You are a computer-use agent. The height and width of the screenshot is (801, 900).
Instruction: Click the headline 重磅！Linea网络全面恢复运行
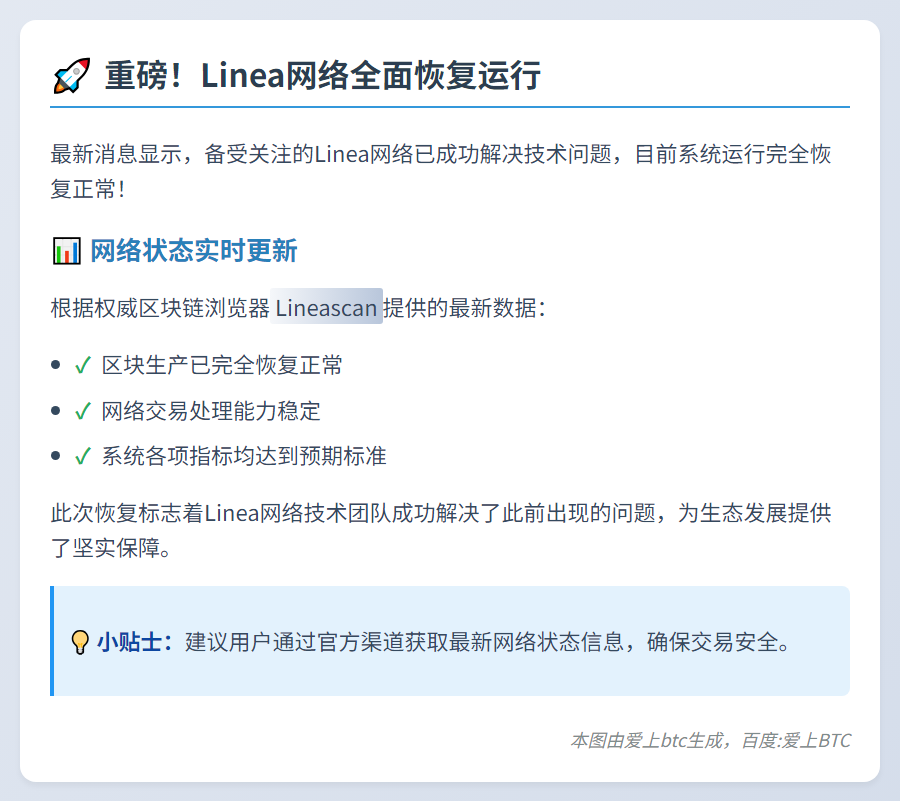[x=322, y=76]
